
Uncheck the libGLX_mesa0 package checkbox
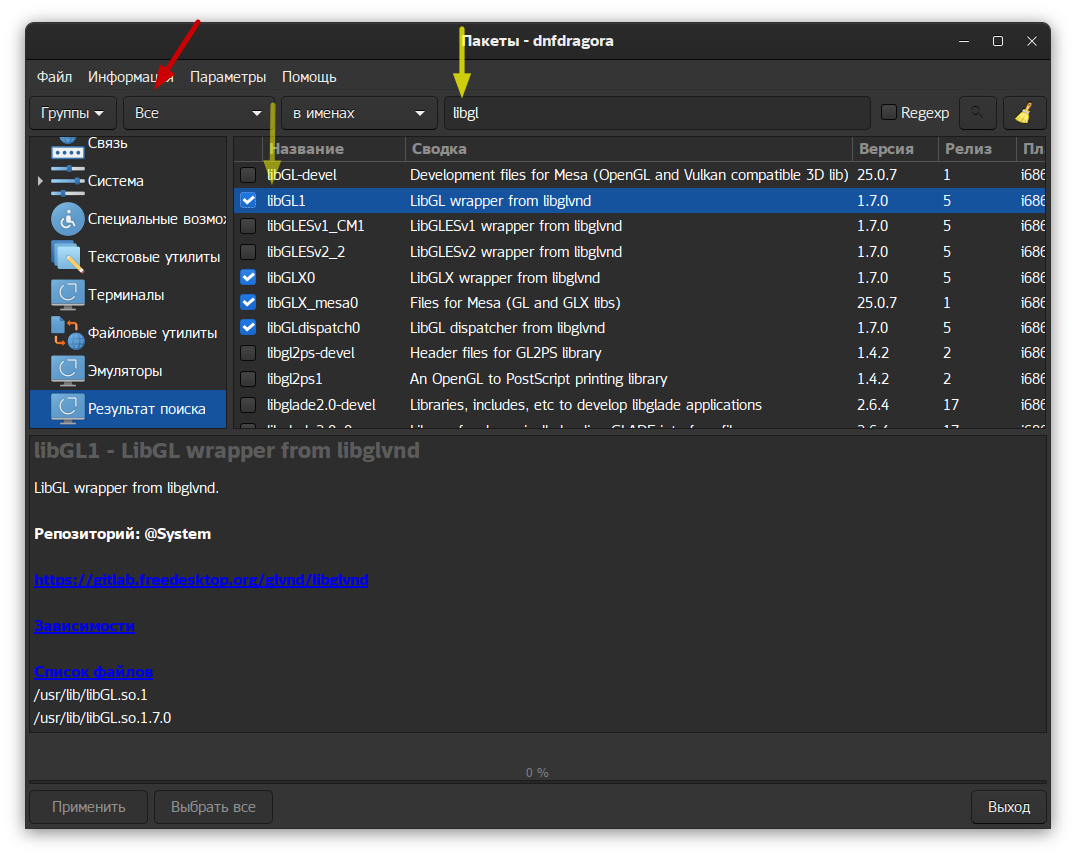pos(248,302)
